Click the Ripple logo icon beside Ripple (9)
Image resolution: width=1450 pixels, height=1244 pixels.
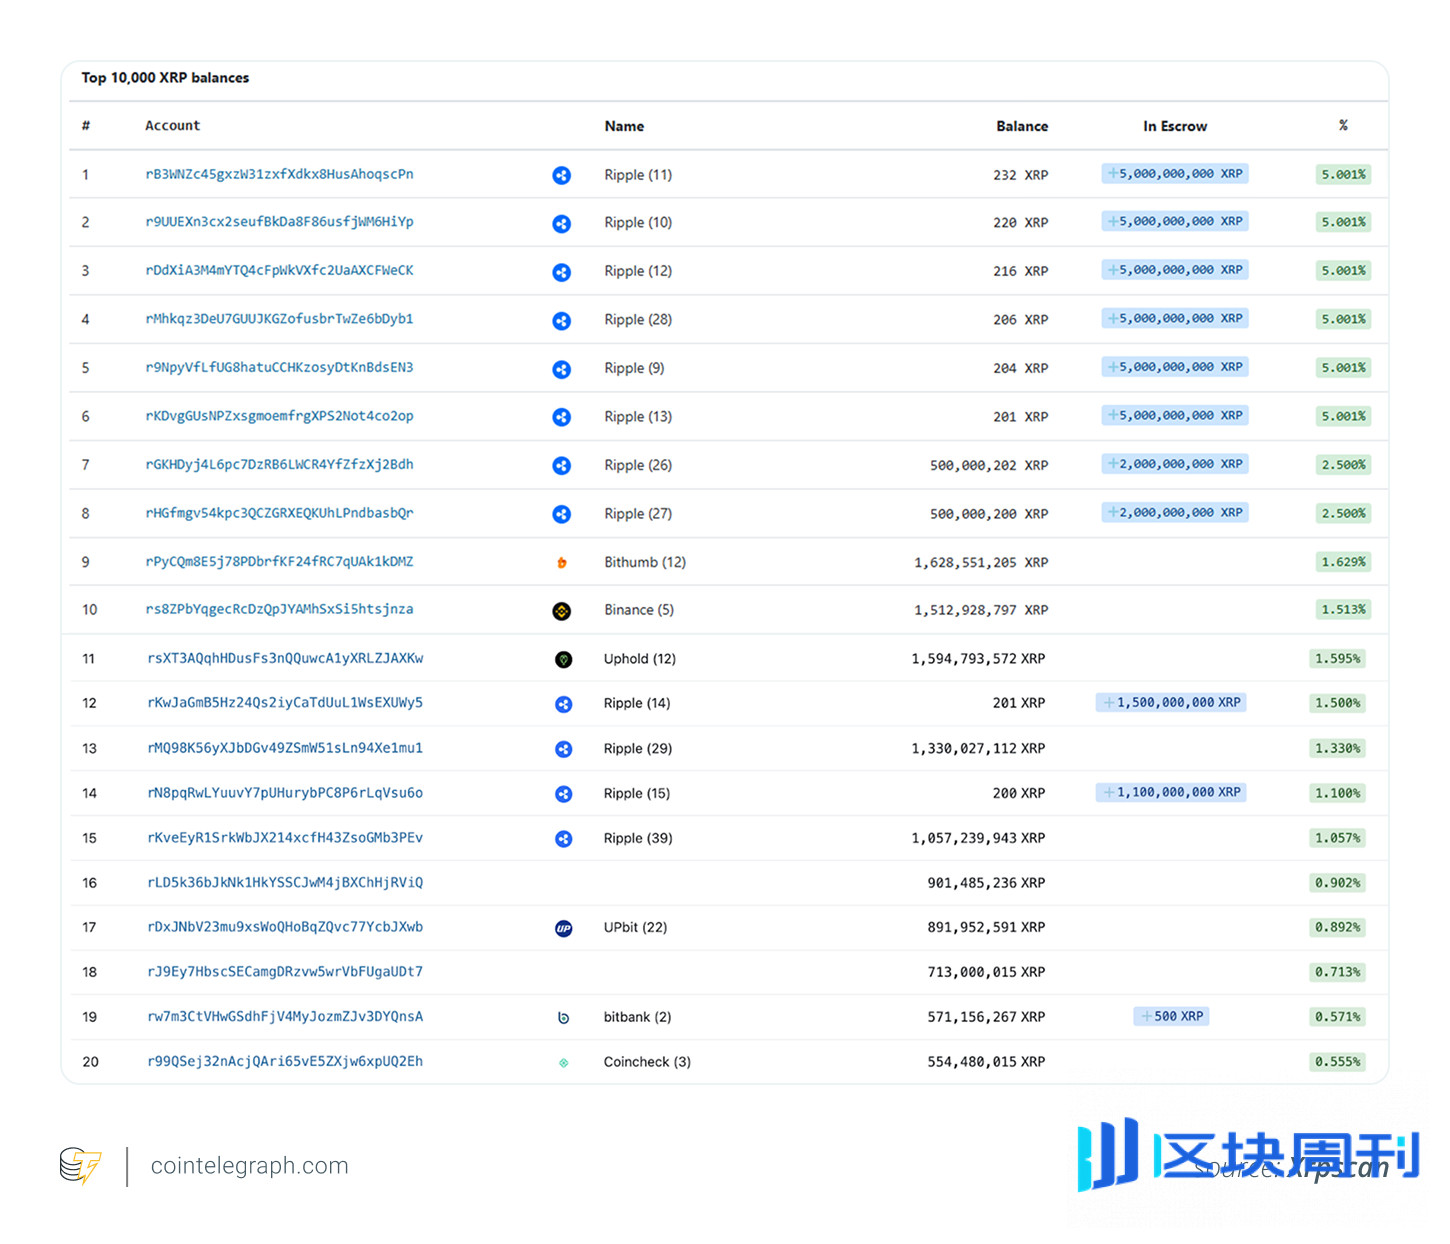pyautogui.click(x=562, y=369)
